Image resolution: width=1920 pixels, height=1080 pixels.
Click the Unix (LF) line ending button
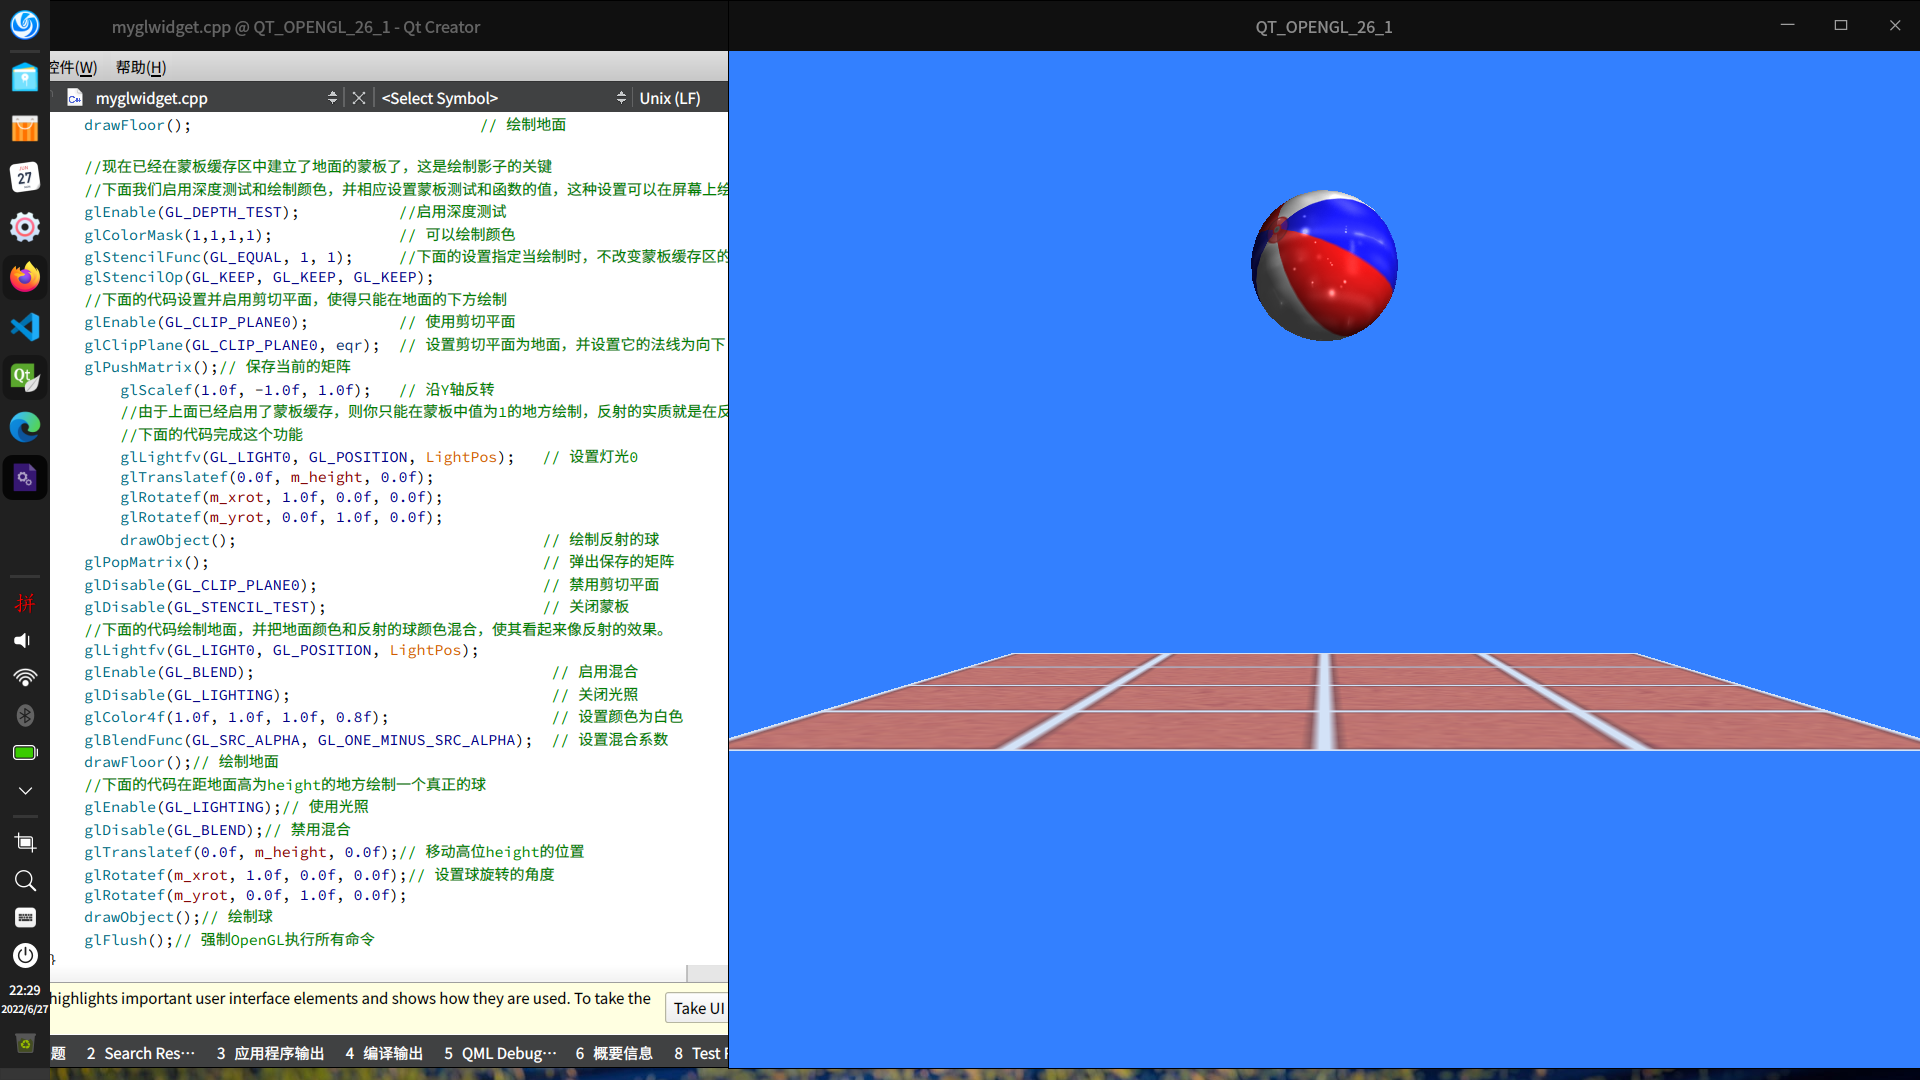[x=669, y=98]
